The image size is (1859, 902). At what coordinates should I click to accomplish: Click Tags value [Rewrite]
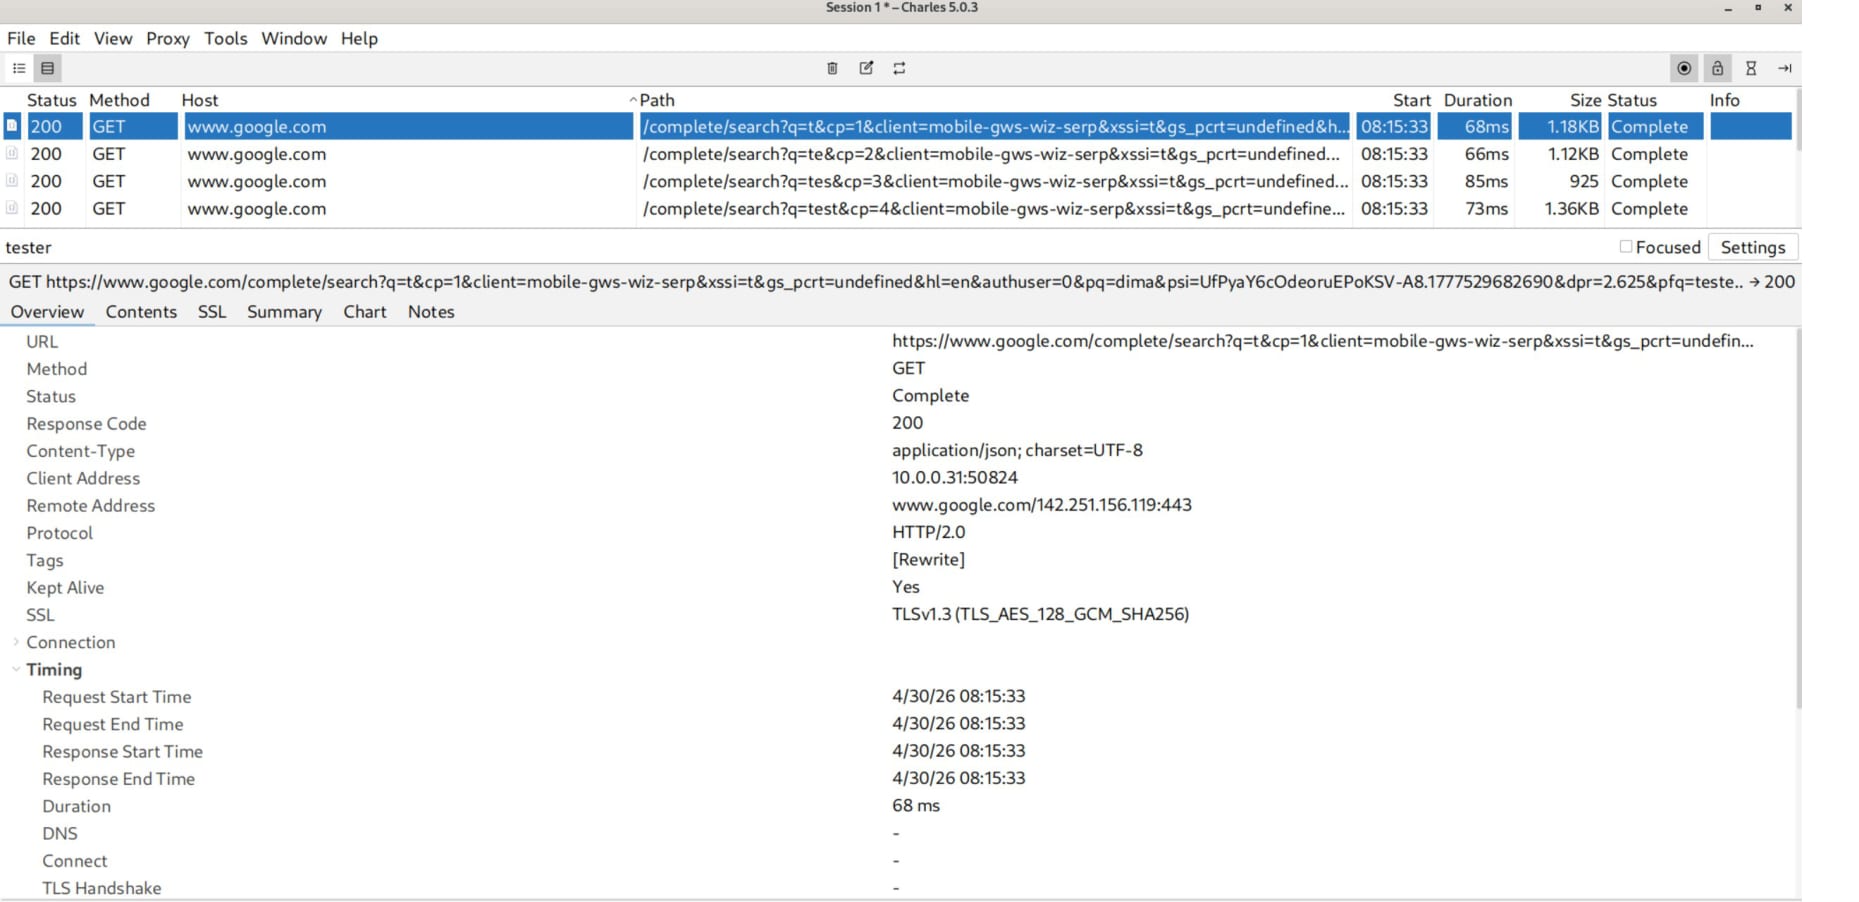[928, 559]
